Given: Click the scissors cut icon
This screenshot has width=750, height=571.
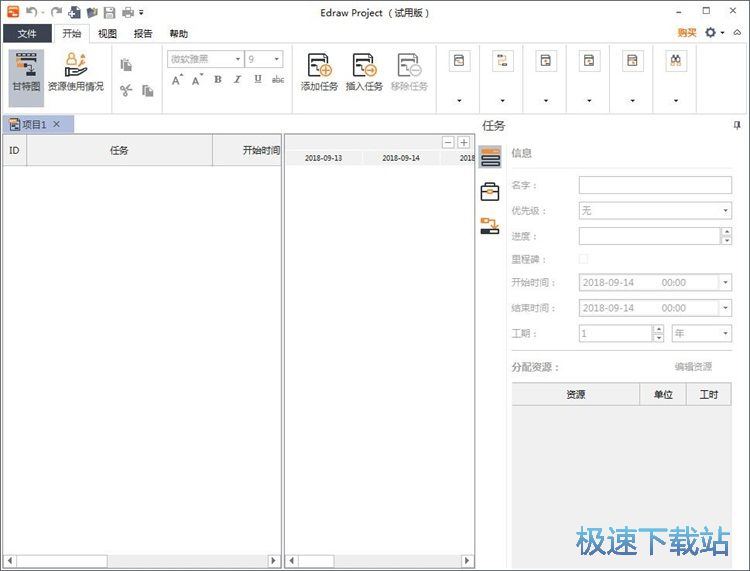Looking at the screenshot, I should [126, 91].
